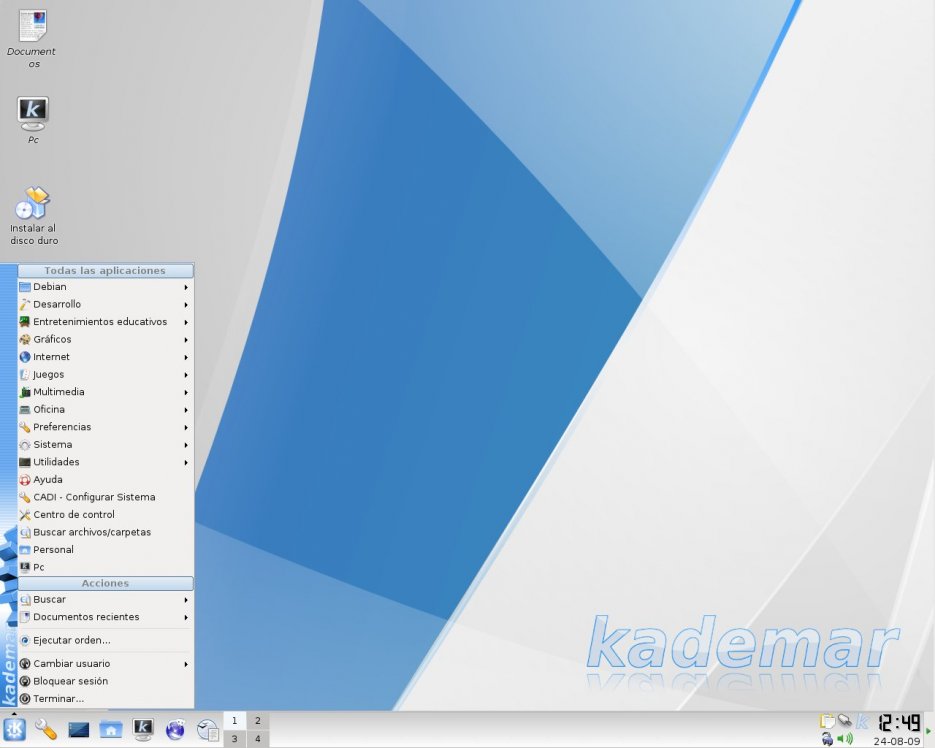
Task: Open Klipper clipboard icon in the system tray
Action: coord(828,721)
